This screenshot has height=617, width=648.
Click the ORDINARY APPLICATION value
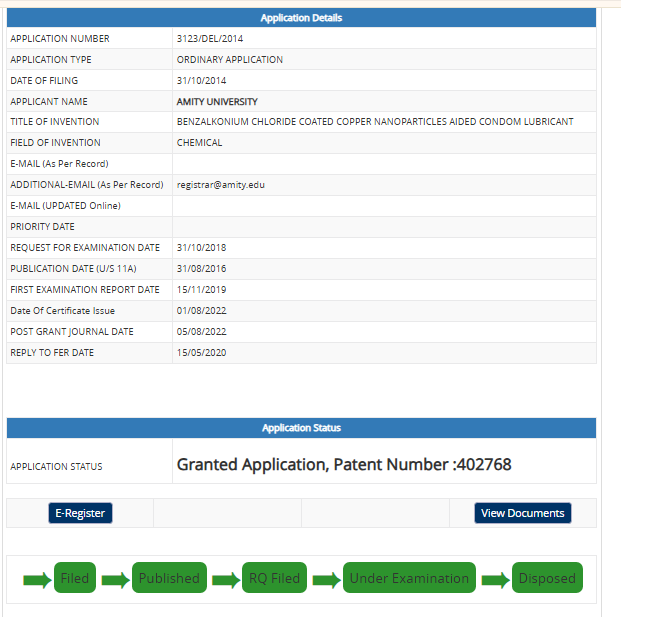(x=230, y=60)
